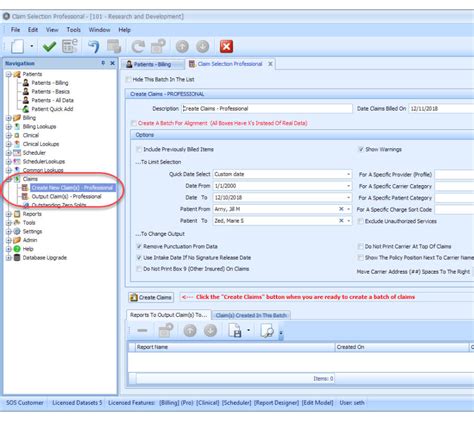Screen dimensions: 474x421
Task: Toggle Show Warnings checkbox
Action: (x=361, y=149)
